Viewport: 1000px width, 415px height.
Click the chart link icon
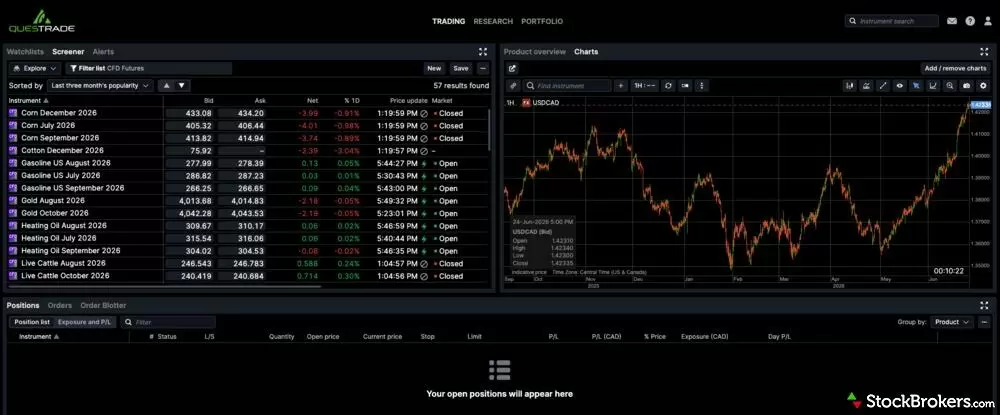(x=513, y=85)
